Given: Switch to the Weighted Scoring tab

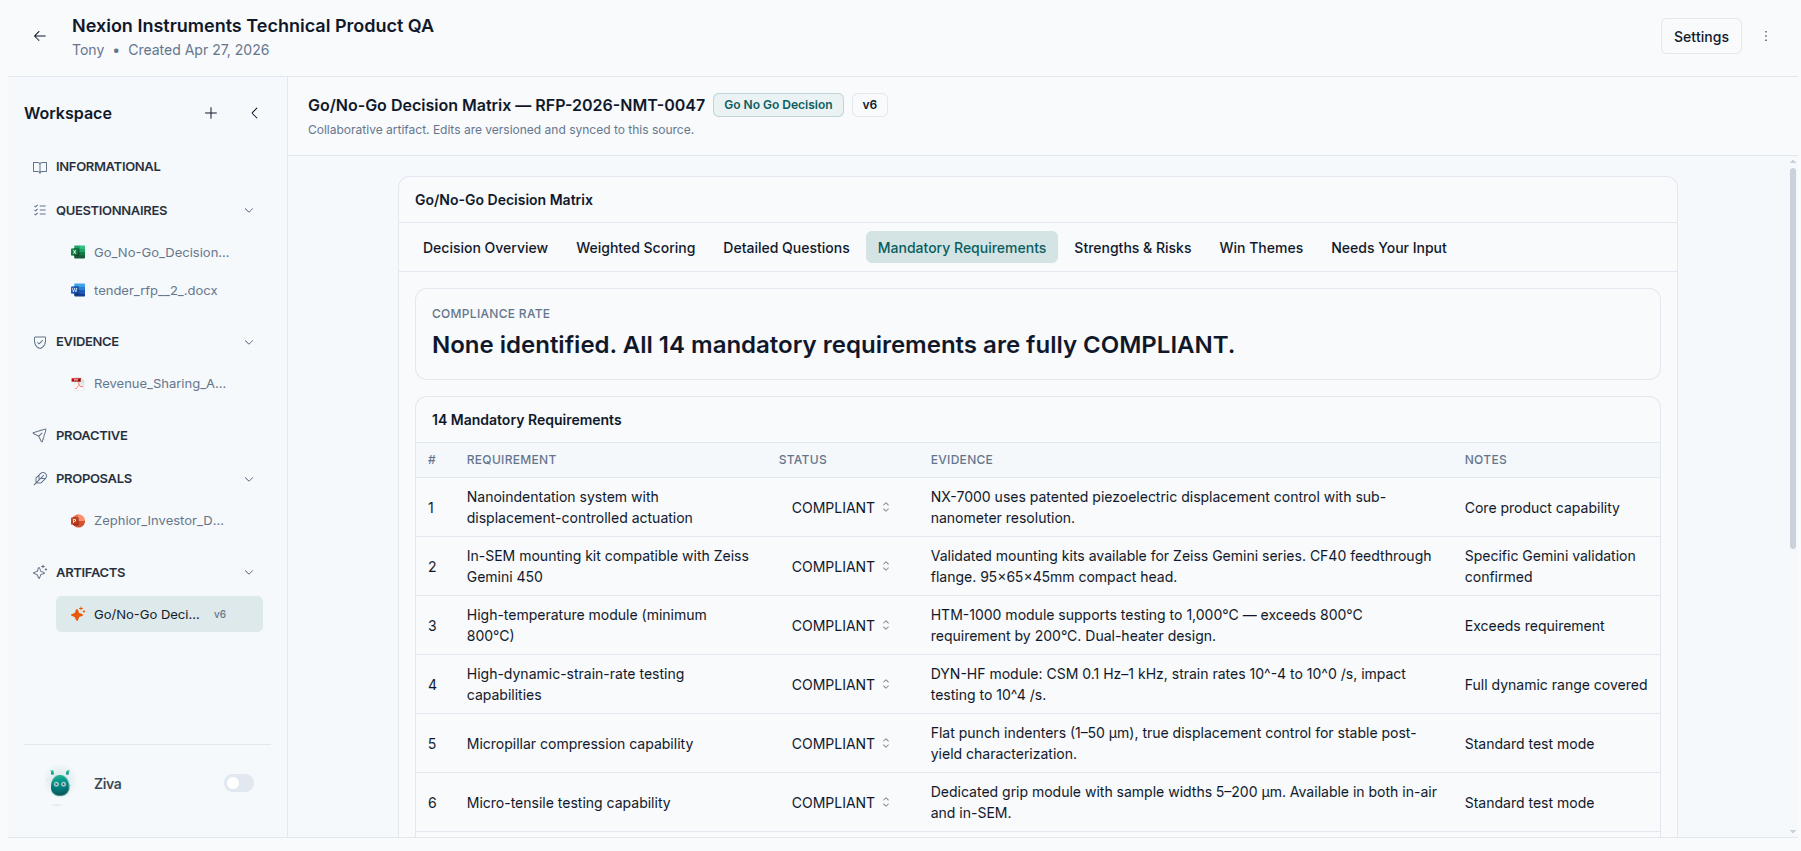Looking at the screenshot, I should click(635, 248).
